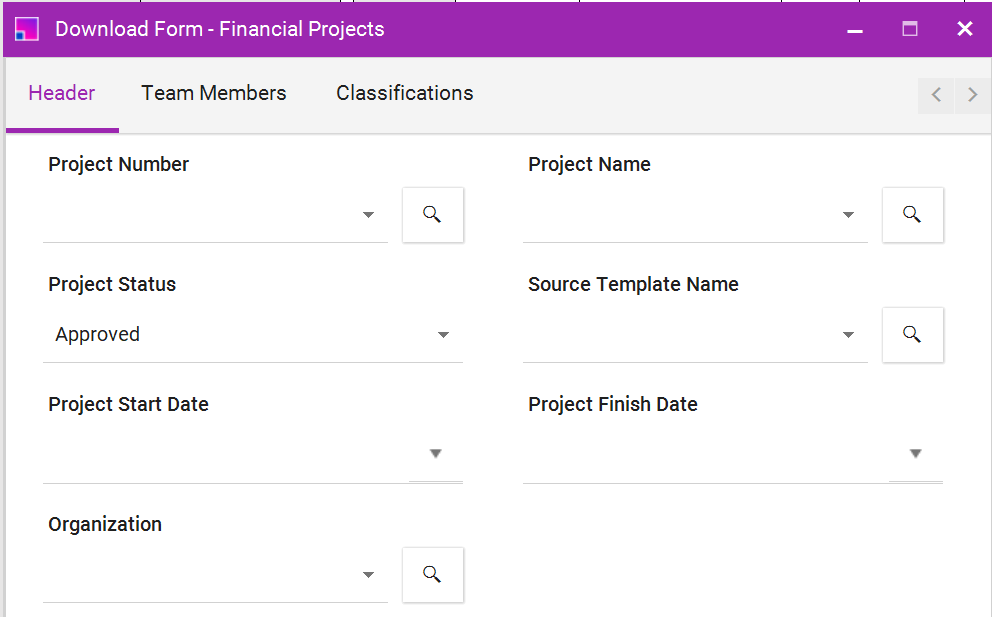Screen dimensions: 992x617
Task: Open the Project Start Date picker arrow
Action: 435,454
